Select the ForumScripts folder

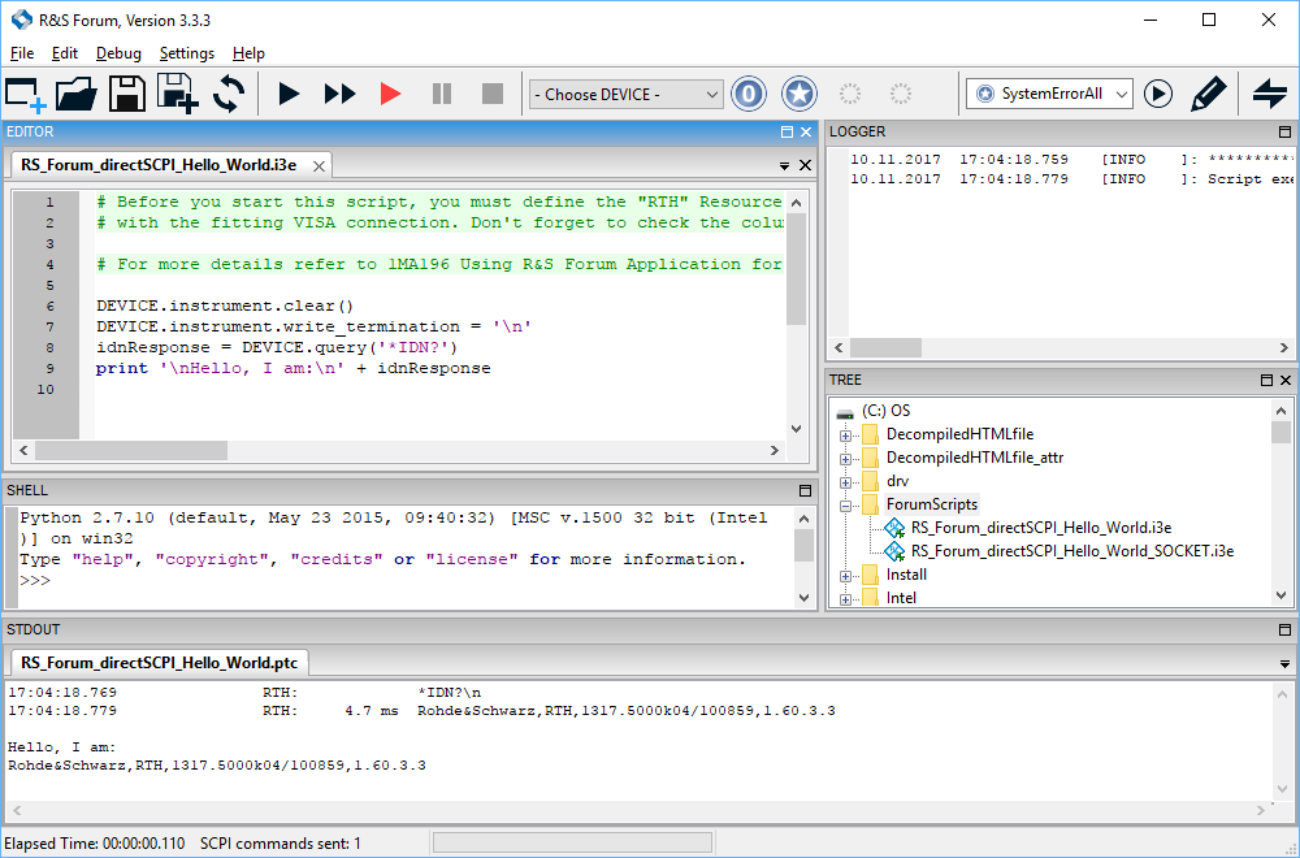932,504
